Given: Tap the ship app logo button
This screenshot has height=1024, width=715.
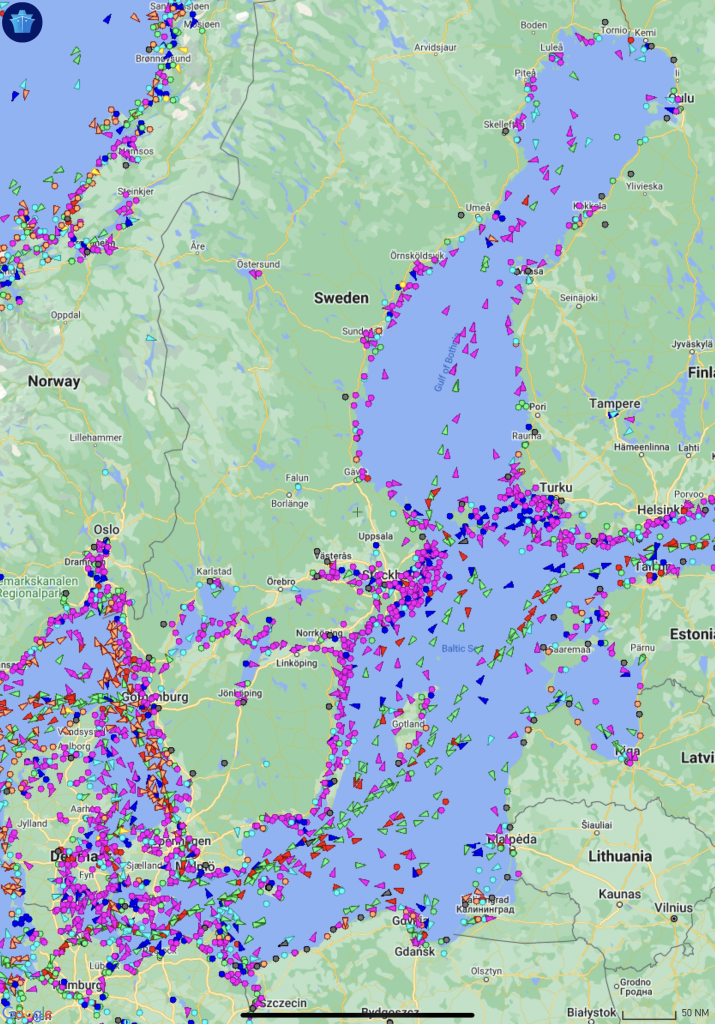Looking at the screenshot, I should [19, 21].
